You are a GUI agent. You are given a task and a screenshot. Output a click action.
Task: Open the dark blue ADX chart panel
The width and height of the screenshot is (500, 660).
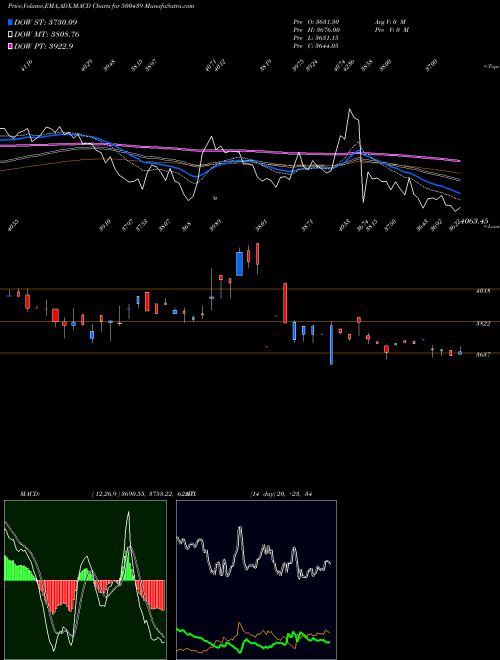[256, 580]
